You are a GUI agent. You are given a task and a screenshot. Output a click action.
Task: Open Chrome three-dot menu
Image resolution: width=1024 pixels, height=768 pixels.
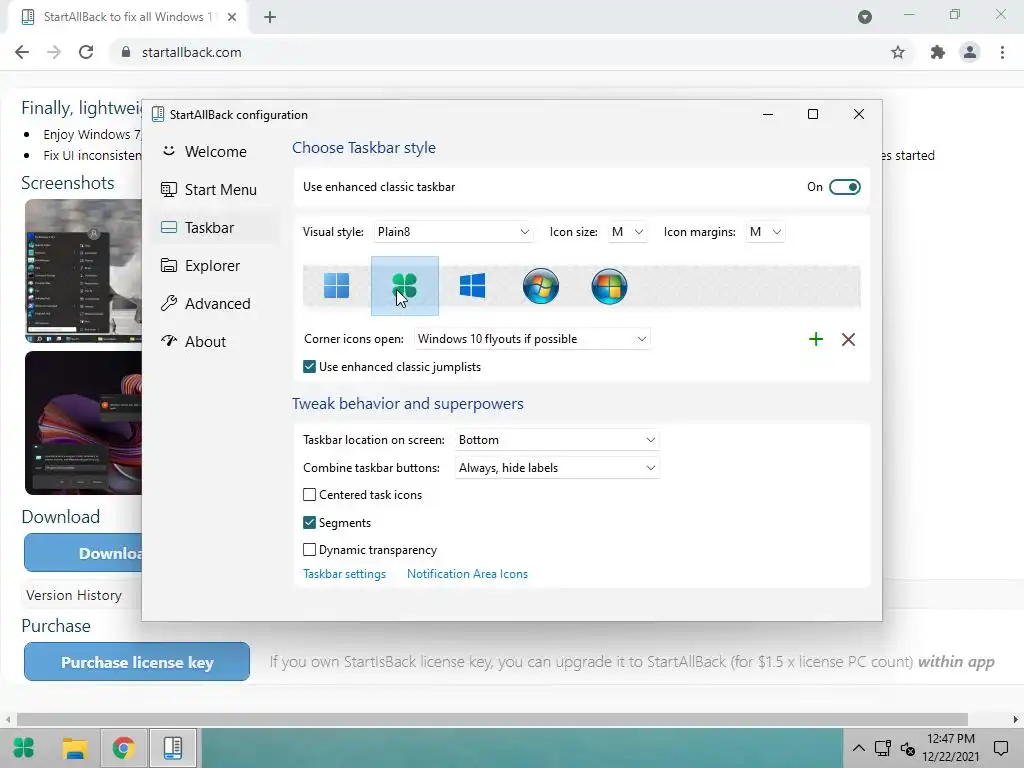coord(1002,52)
